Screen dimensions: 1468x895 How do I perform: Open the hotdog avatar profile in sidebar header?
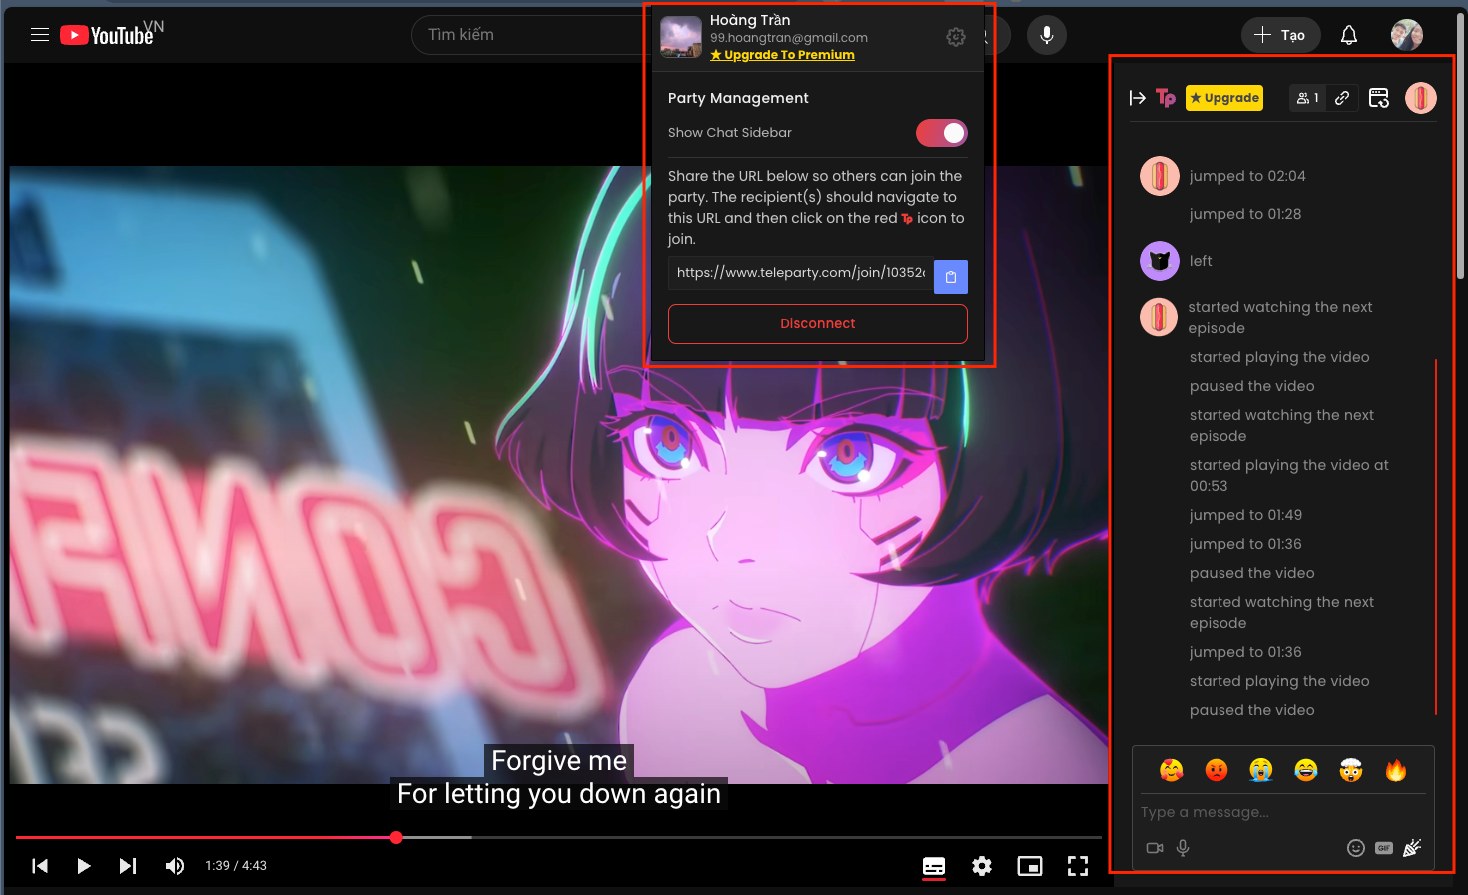pyautogui.click(x=1421, y=98)
